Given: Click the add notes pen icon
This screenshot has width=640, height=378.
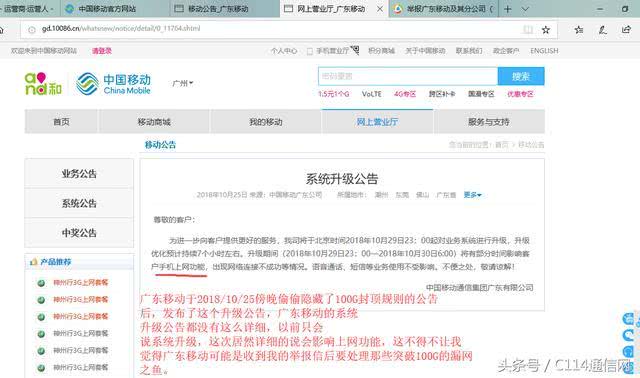Looking at the screenshot, I should tap(602, 29).
